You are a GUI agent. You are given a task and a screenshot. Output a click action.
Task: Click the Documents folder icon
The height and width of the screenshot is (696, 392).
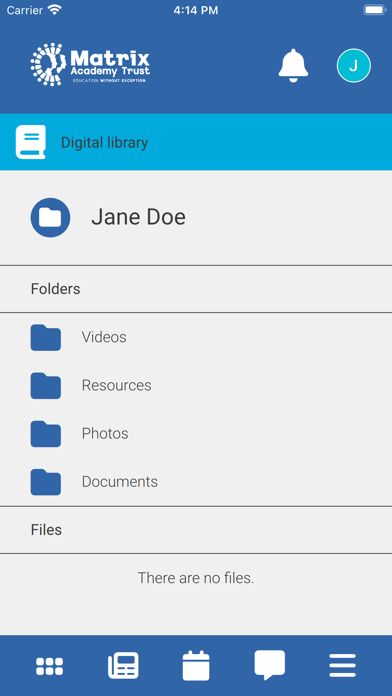click(46, 482)
